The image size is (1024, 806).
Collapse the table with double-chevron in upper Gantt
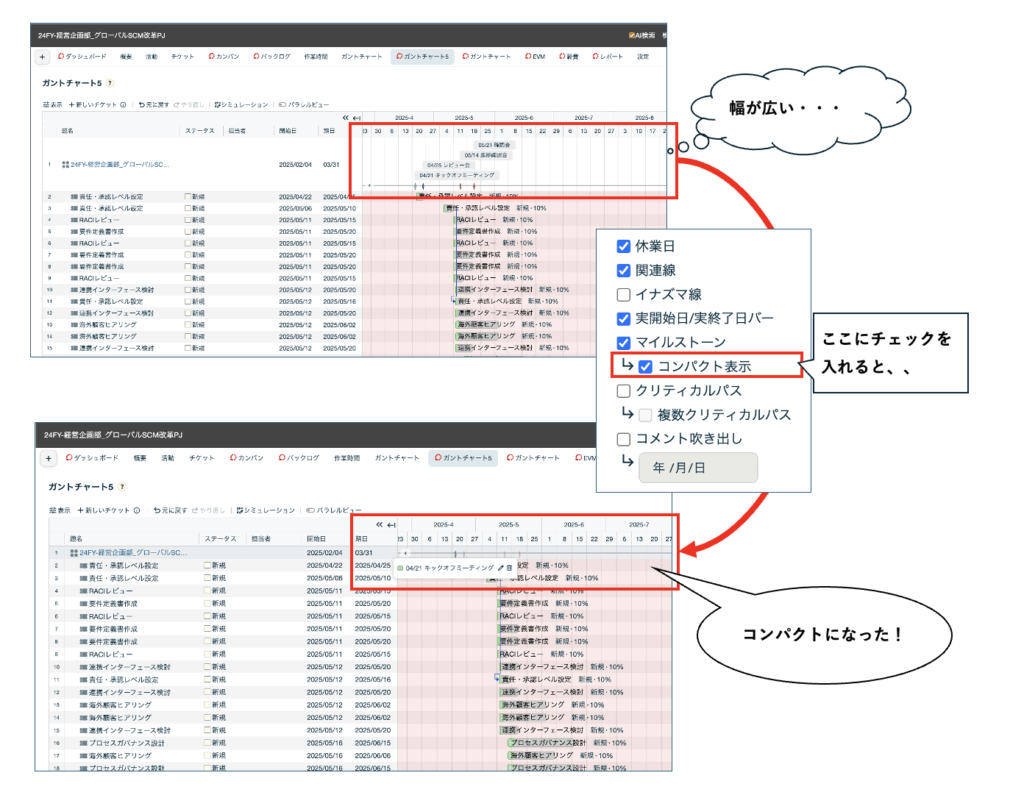pyautogui.click(x=345, y=117)
